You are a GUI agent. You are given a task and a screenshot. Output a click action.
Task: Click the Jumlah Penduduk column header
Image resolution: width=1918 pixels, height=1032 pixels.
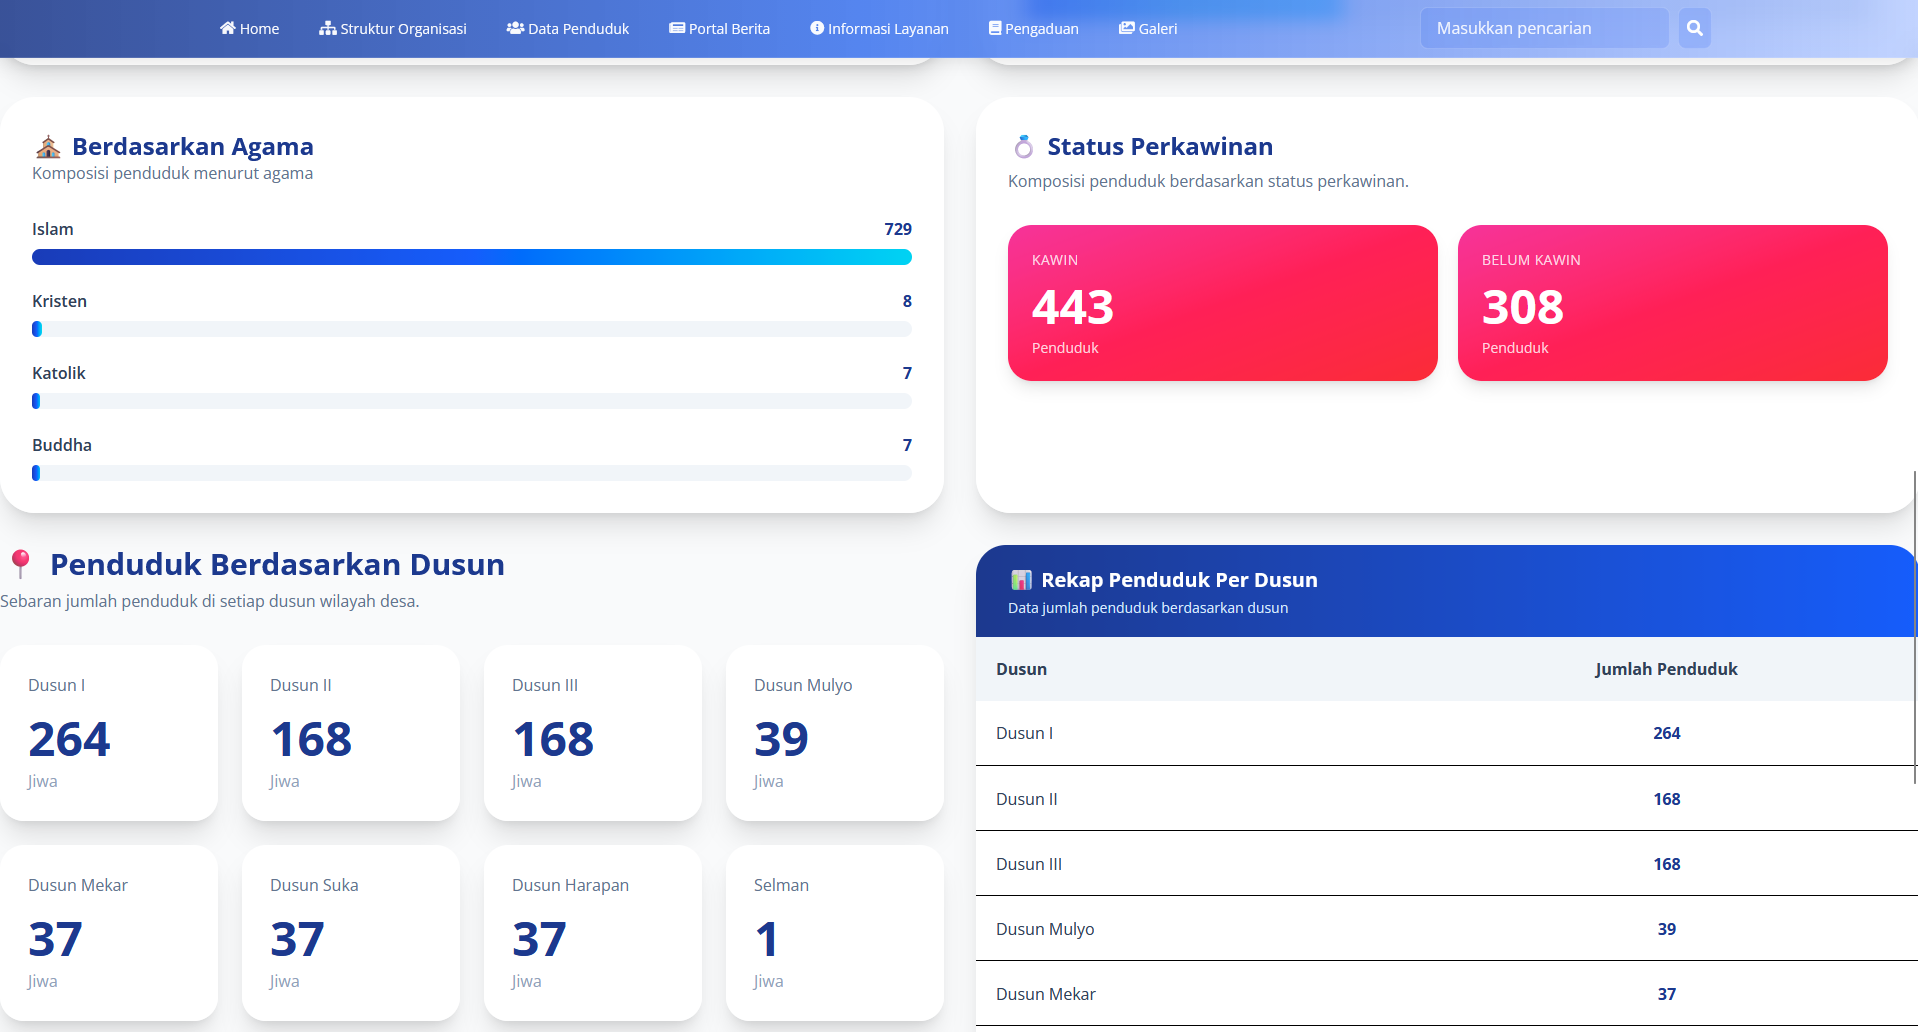pos(1666,669)
